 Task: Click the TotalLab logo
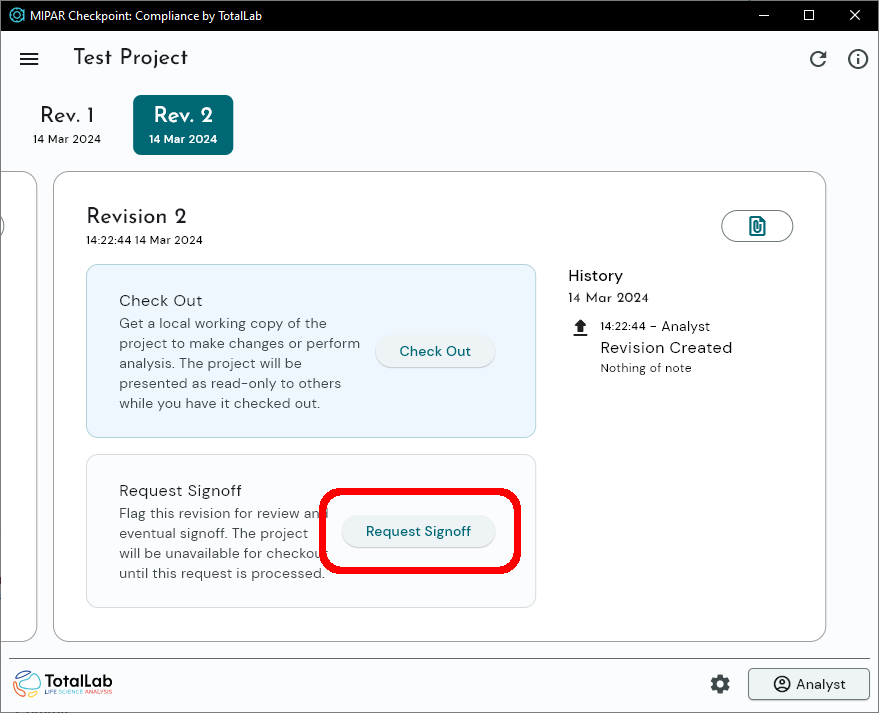(x=63, y=683)
